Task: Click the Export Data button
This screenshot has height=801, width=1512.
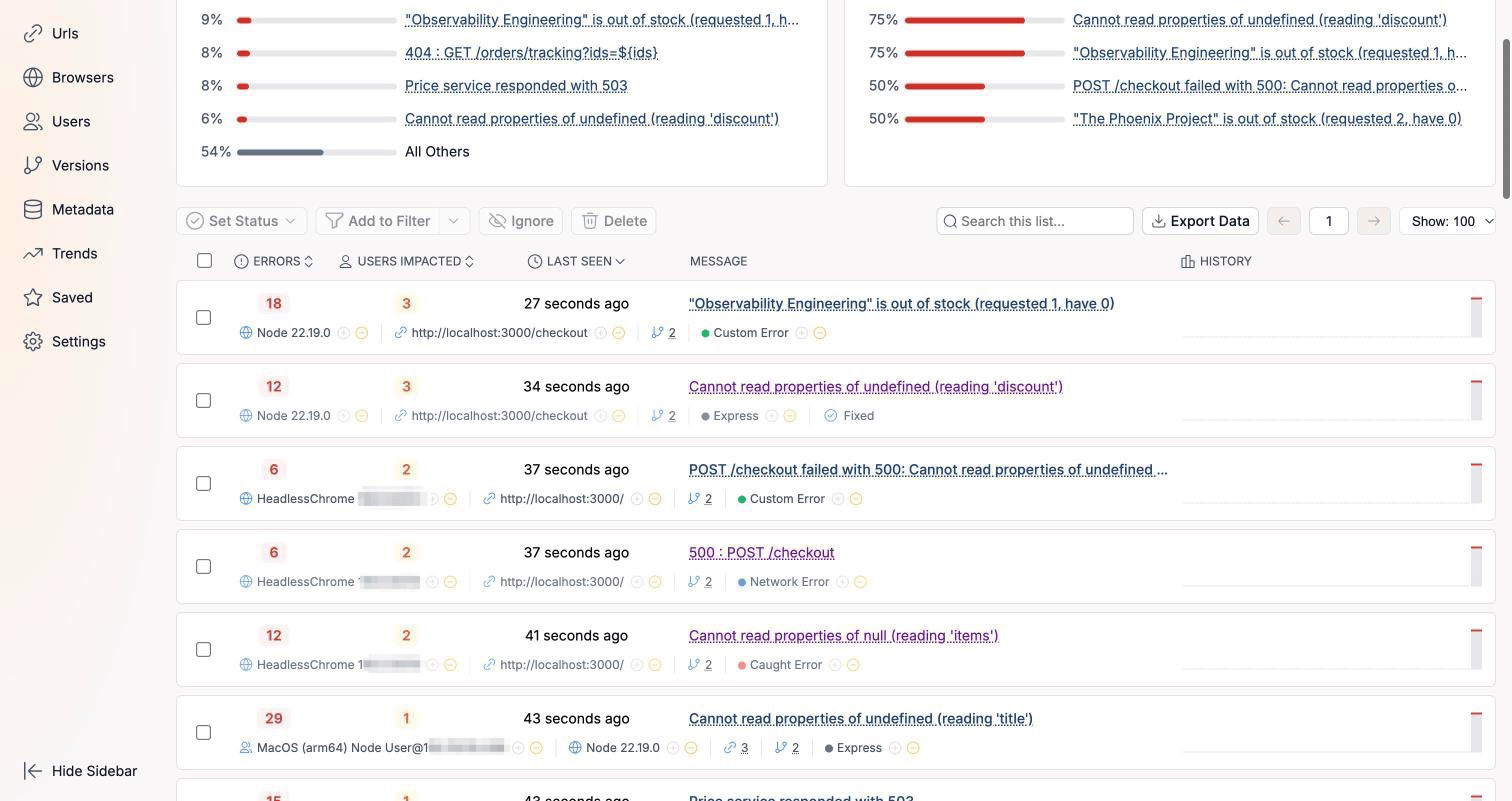Action: pyautogui.click(x=1200, y=221)
